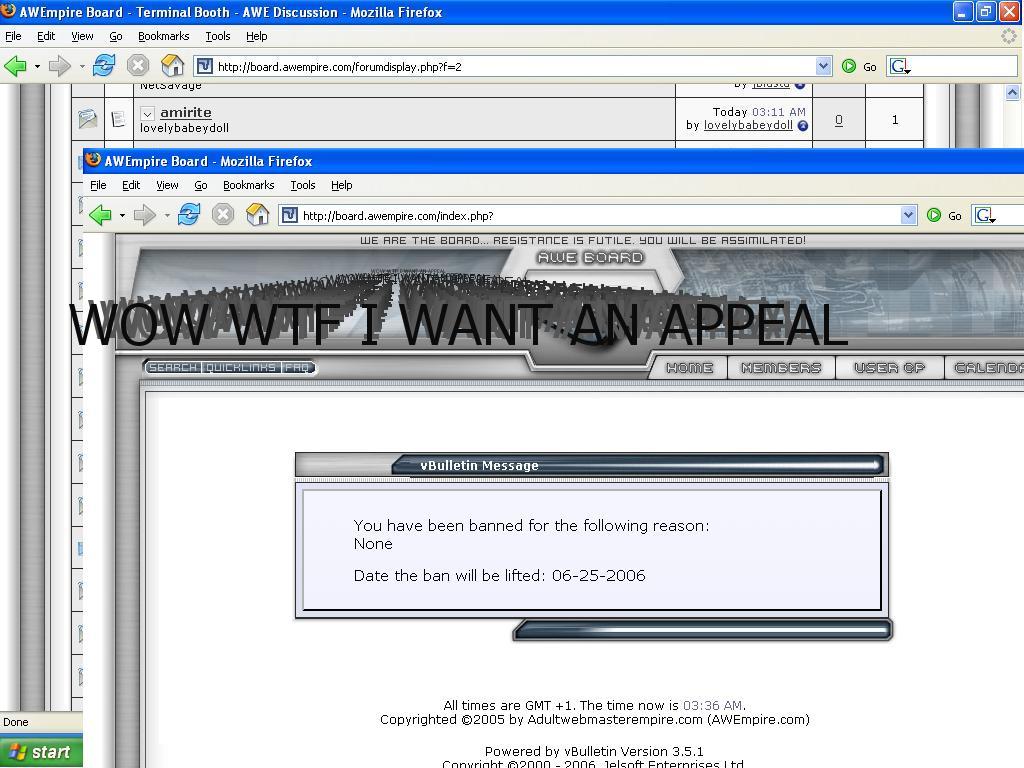This screenshot has width=1024, height=768.
Task: Go to last post by lovelybabeydoll icon
Action: tap(803, 125)
